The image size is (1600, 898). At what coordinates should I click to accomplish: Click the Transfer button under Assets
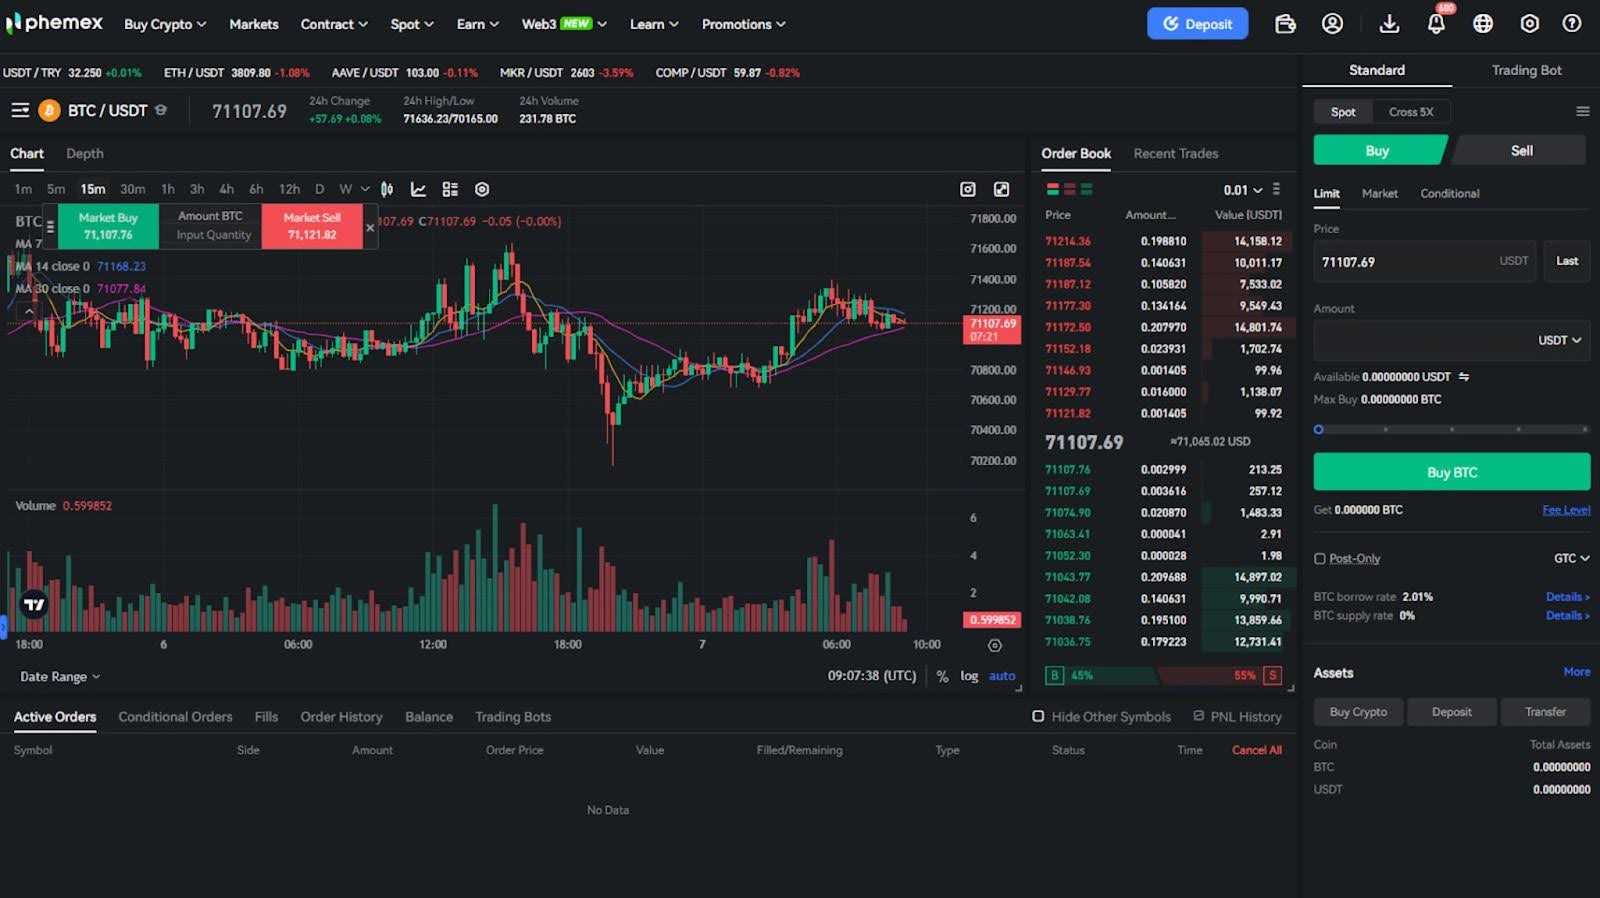[1545, 712]
